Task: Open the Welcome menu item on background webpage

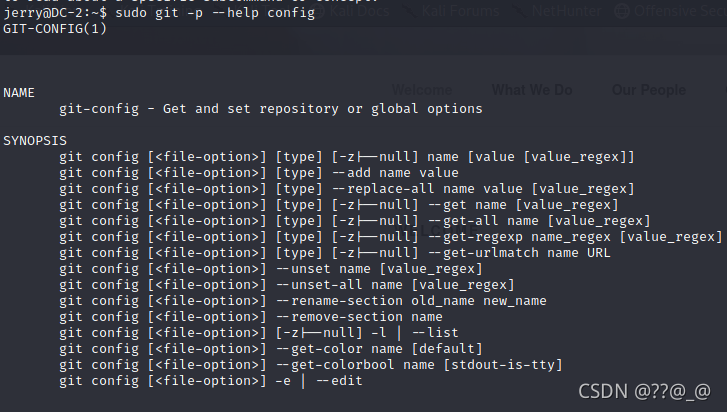Action: pos(422,90)
